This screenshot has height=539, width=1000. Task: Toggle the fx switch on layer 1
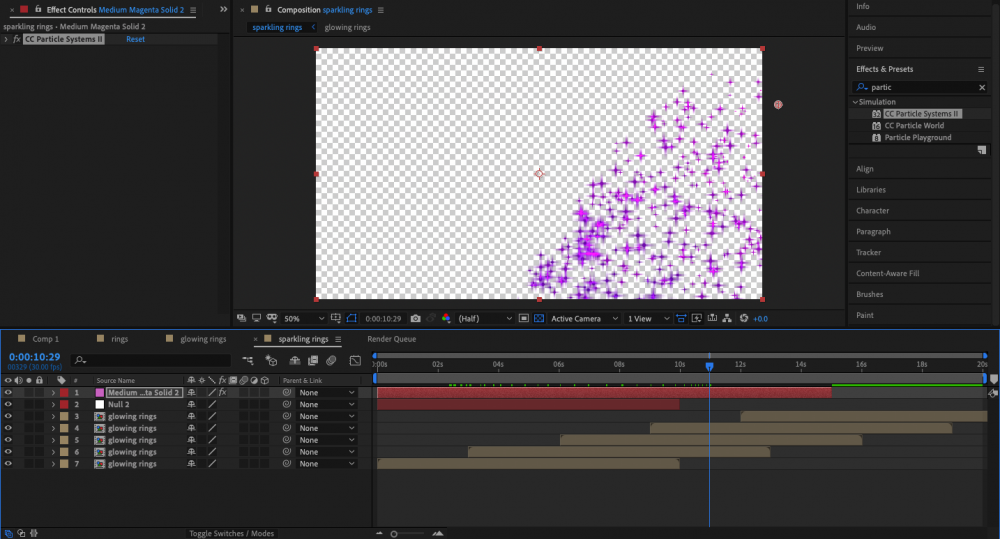222,393
